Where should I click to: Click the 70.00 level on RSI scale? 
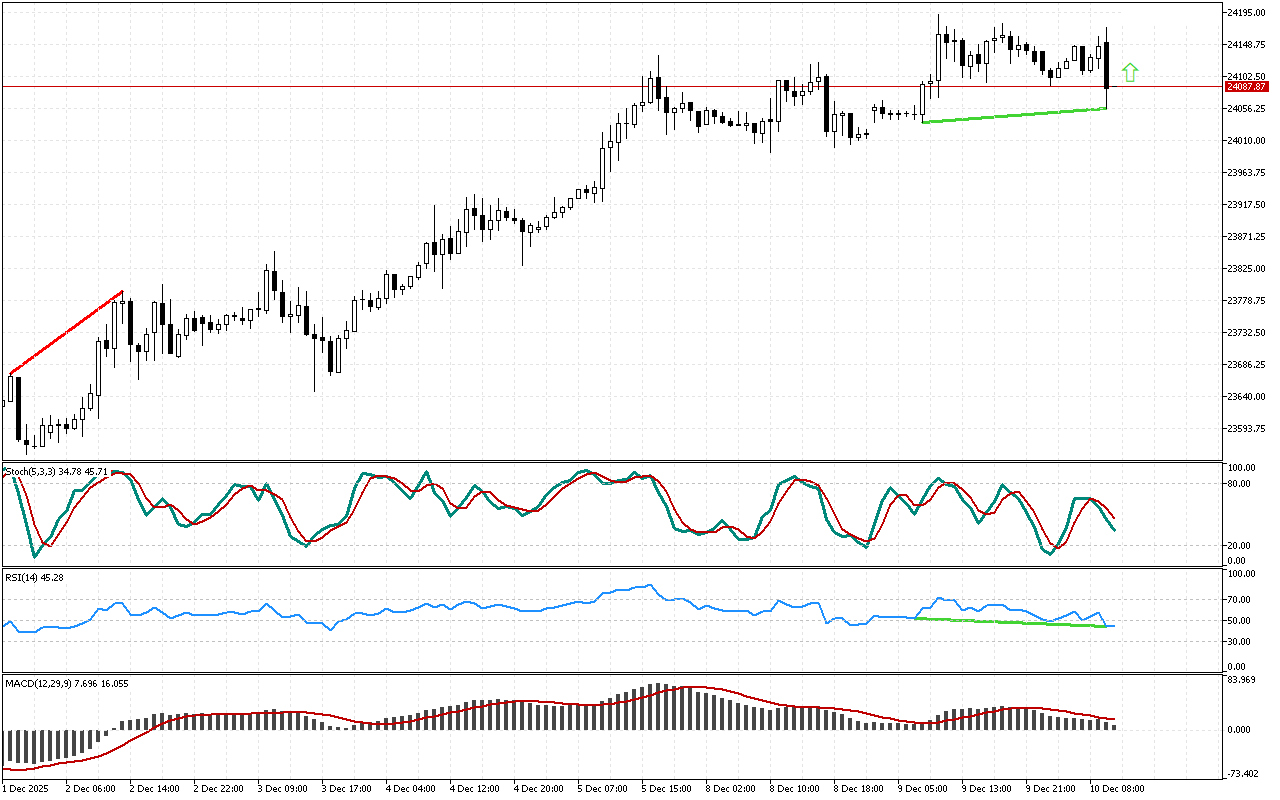click(1241, 600)
